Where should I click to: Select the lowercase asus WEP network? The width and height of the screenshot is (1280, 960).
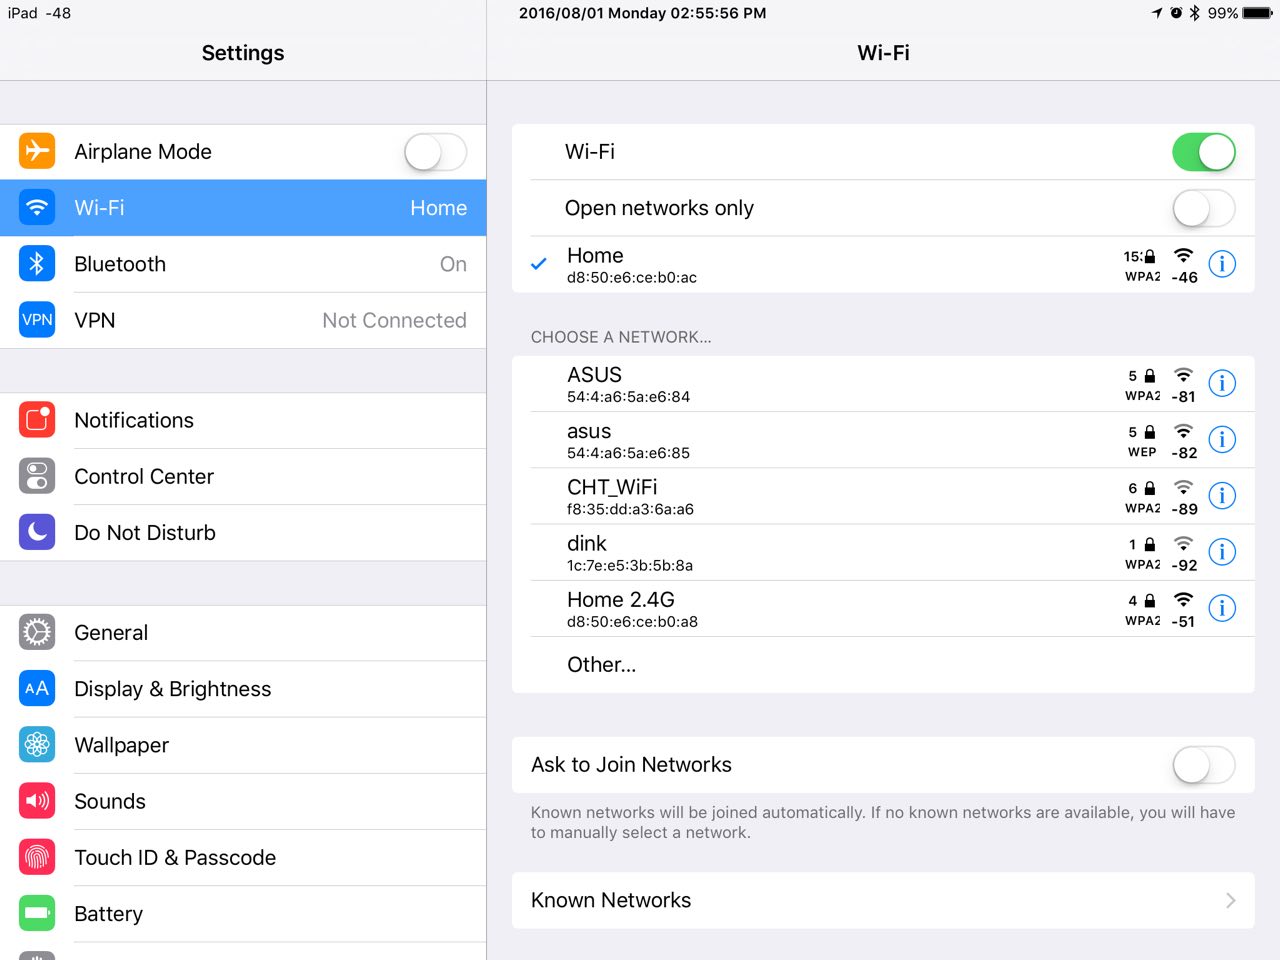(x=589, y=440)
